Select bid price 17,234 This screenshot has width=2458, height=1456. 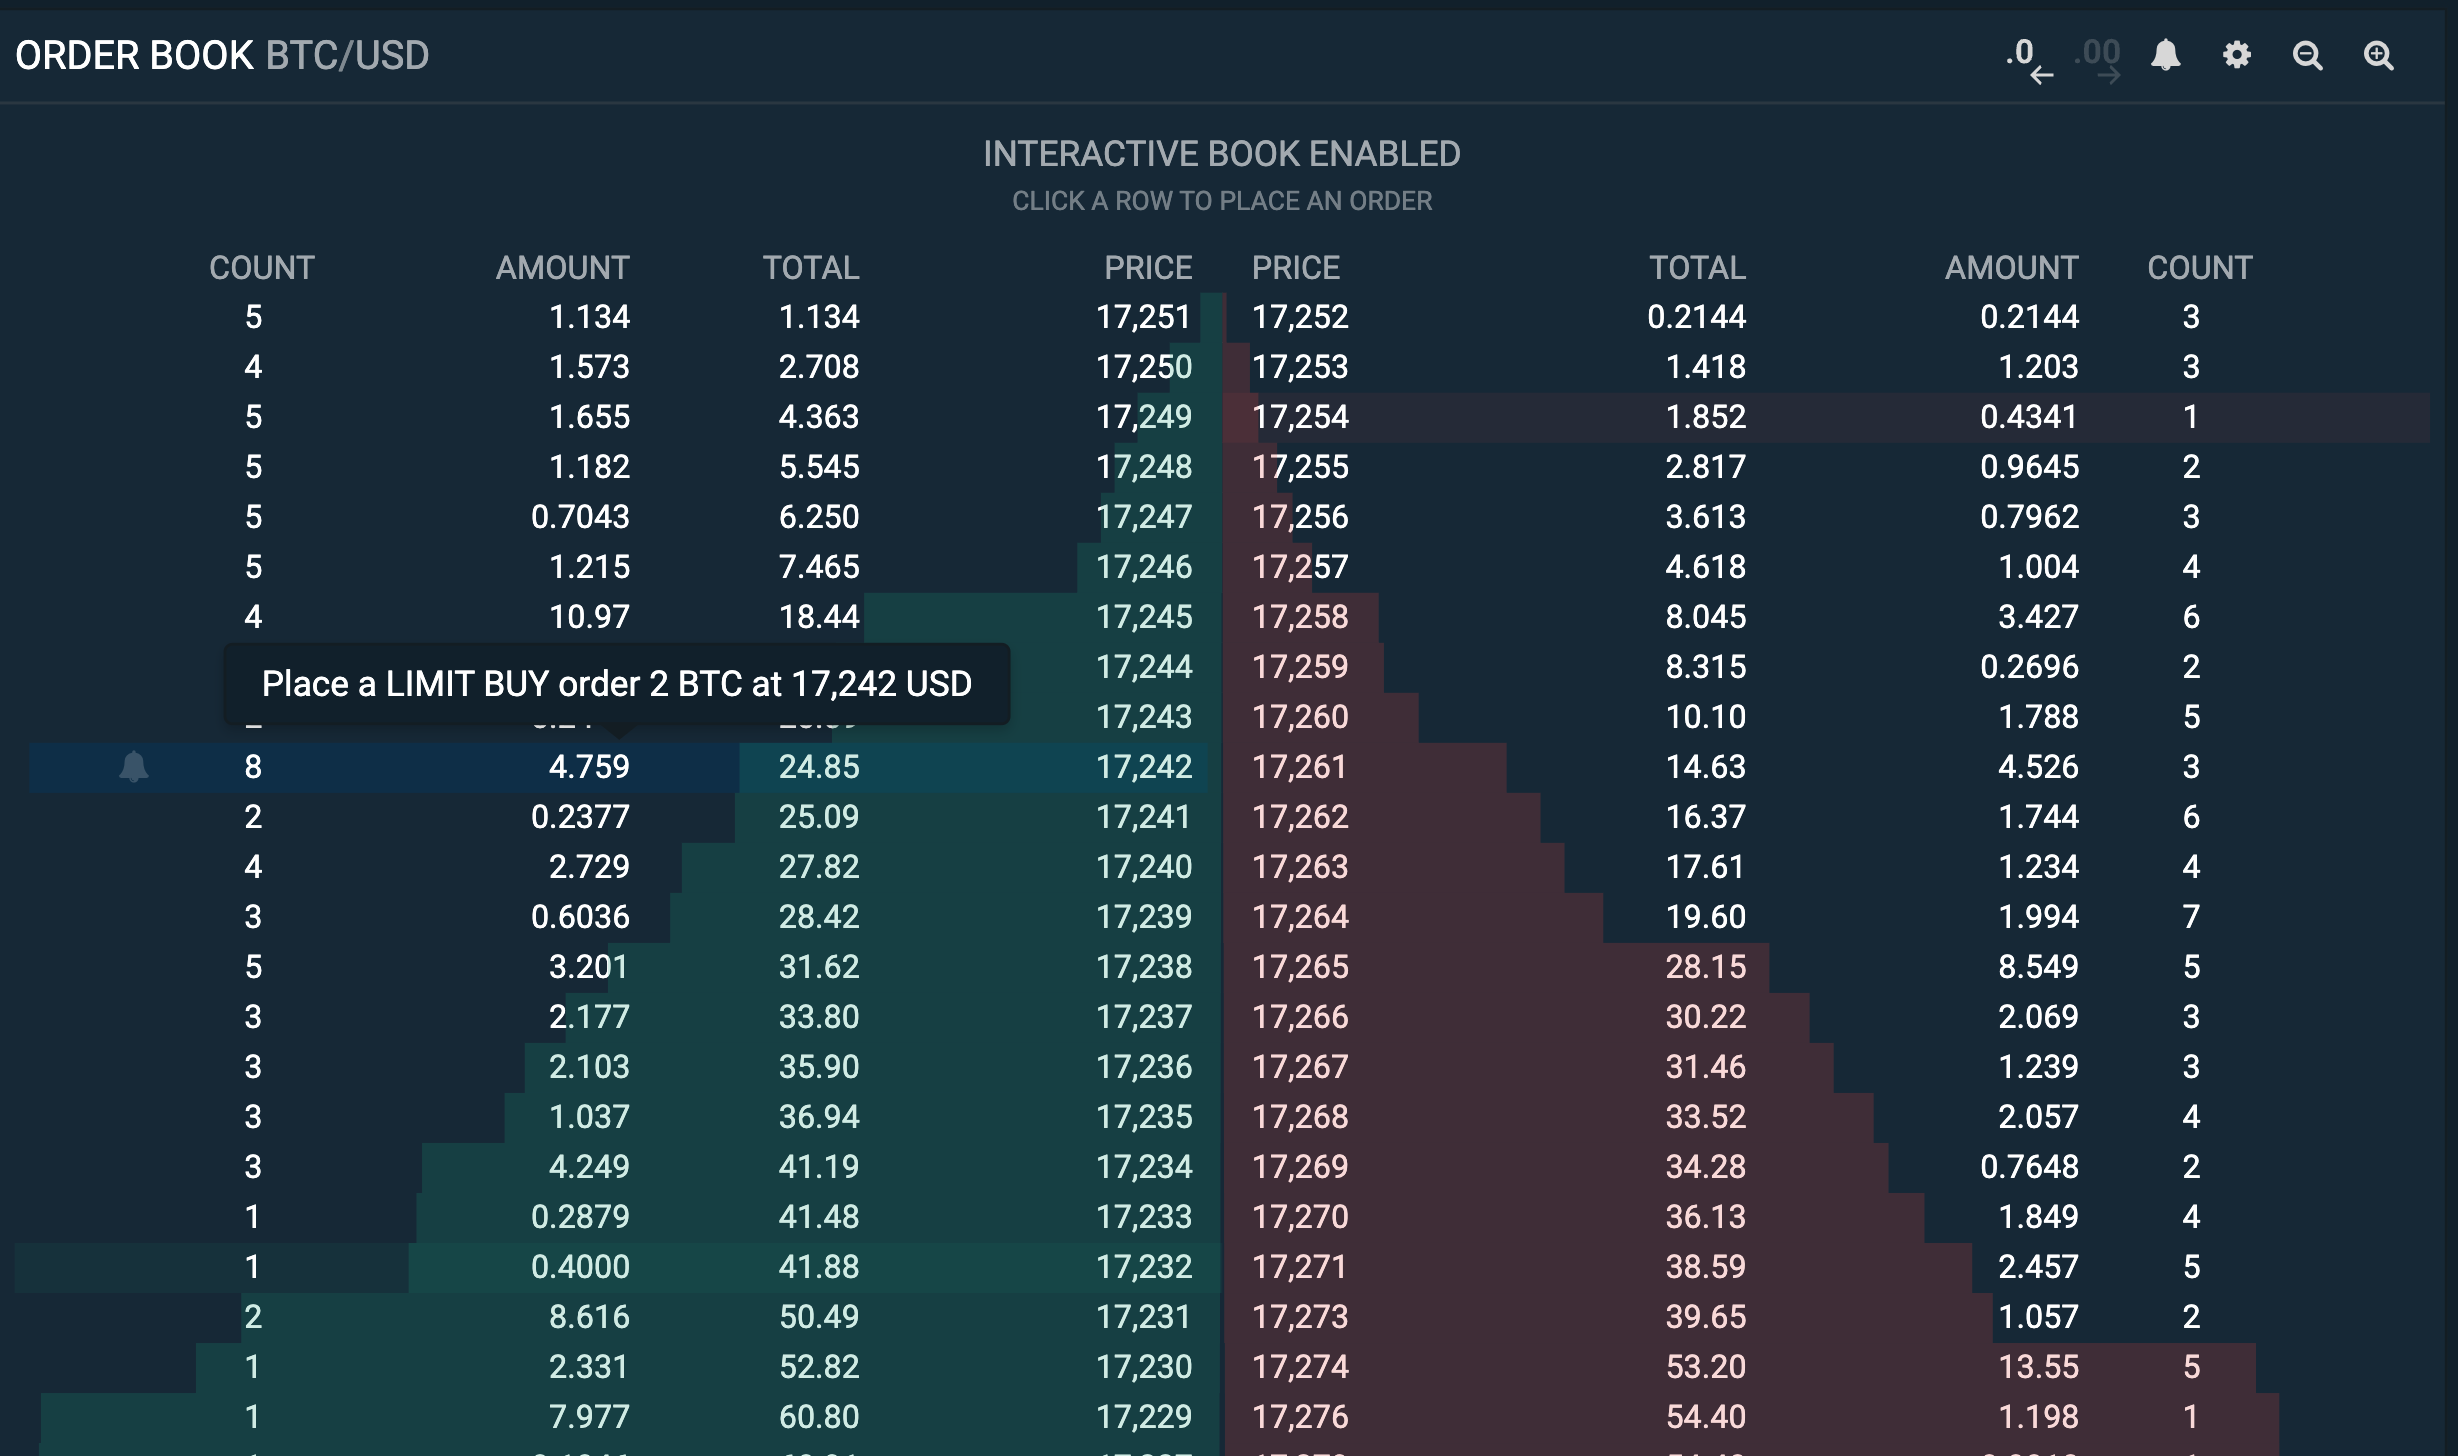click(1143, 1167)
